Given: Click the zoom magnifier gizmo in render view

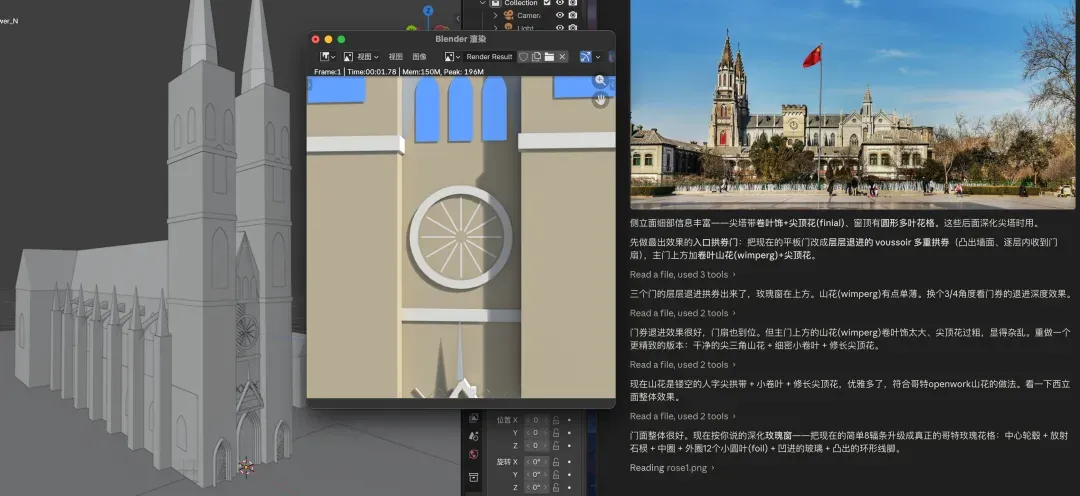Looking at the screenshot, I should 601,81.
